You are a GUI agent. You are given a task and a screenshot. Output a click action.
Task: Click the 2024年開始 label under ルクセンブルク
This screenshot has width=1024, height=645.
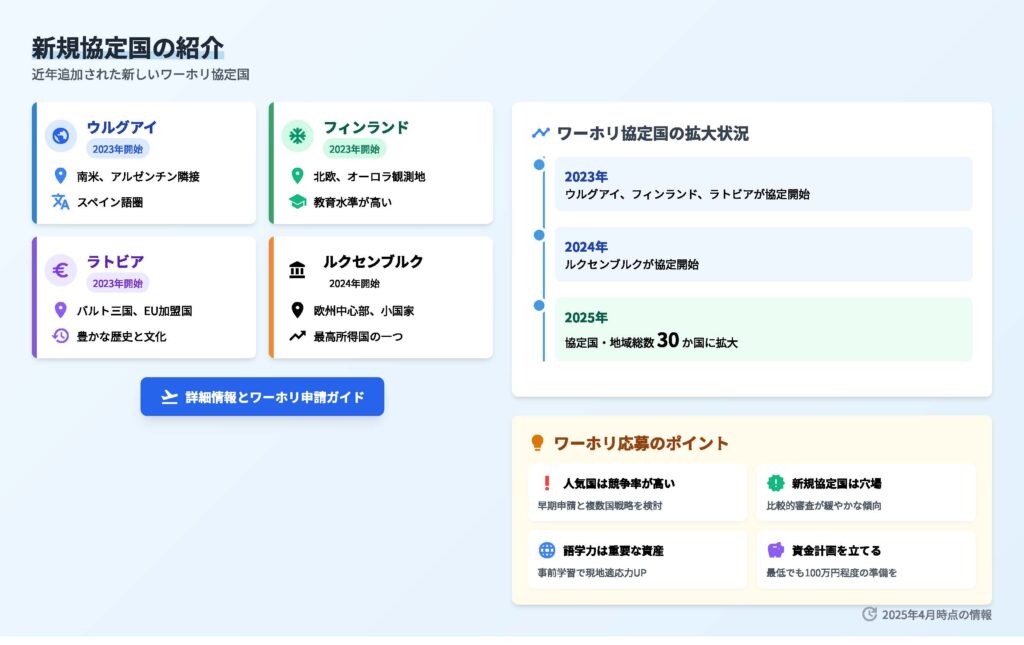(x=354, y=283)
